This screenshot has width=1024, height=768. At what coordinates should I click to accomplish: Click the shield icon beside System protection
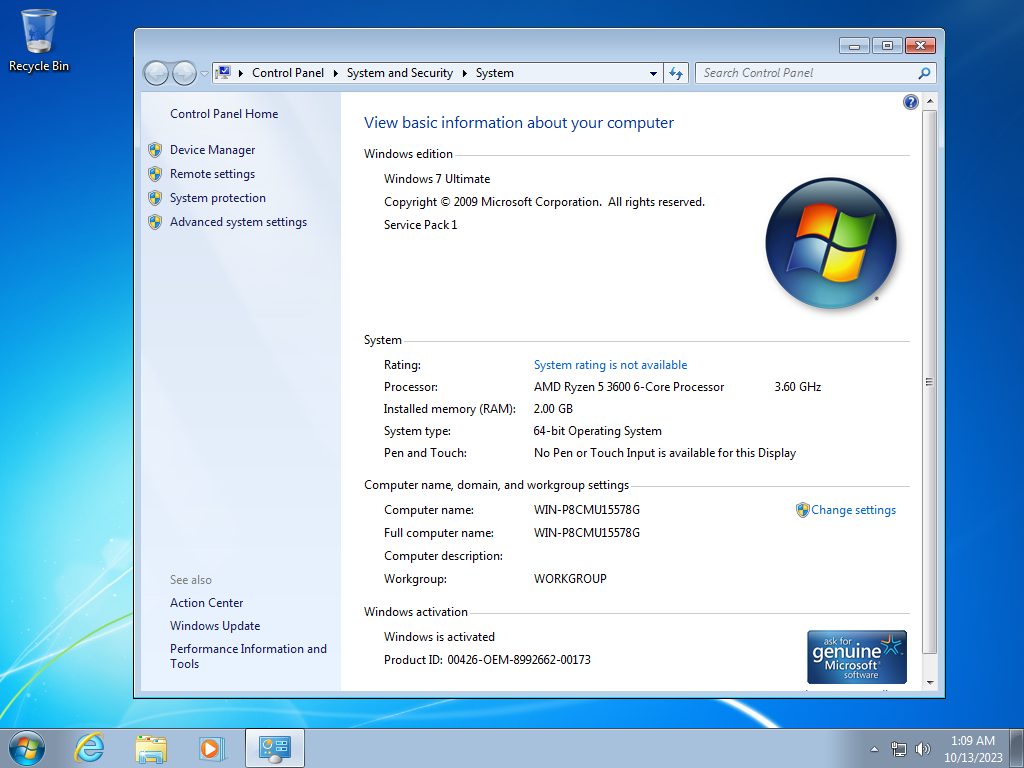coord(155,198)
